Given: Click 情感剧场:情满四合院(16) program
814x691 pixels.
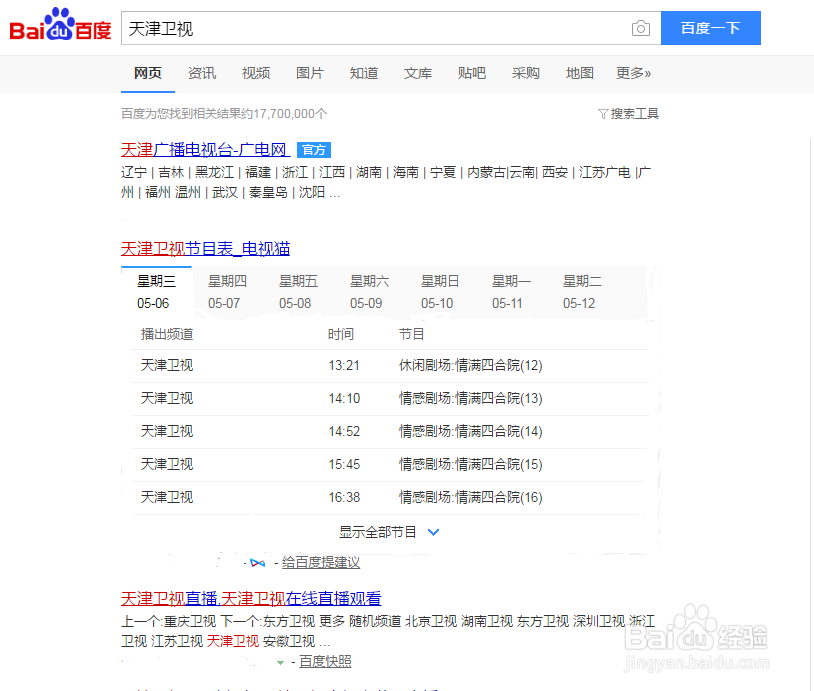Looking at the screenshot, I should pos(470,497).
